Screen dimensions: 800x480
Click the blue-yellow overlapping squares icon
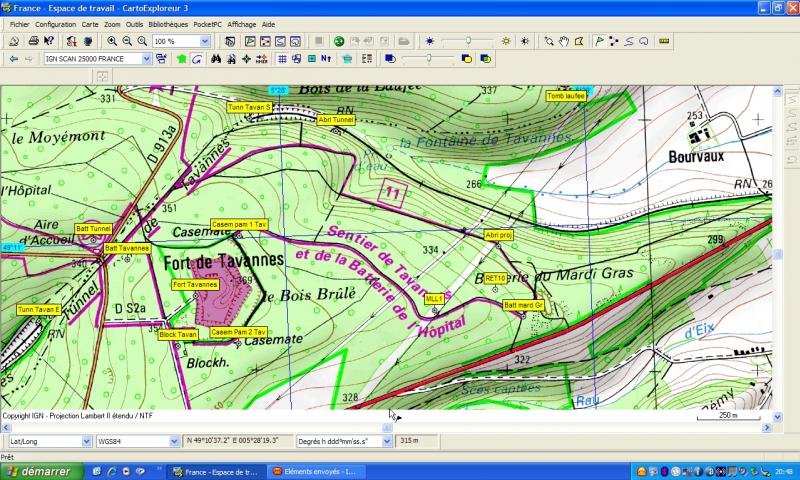[x=466, y=59]
